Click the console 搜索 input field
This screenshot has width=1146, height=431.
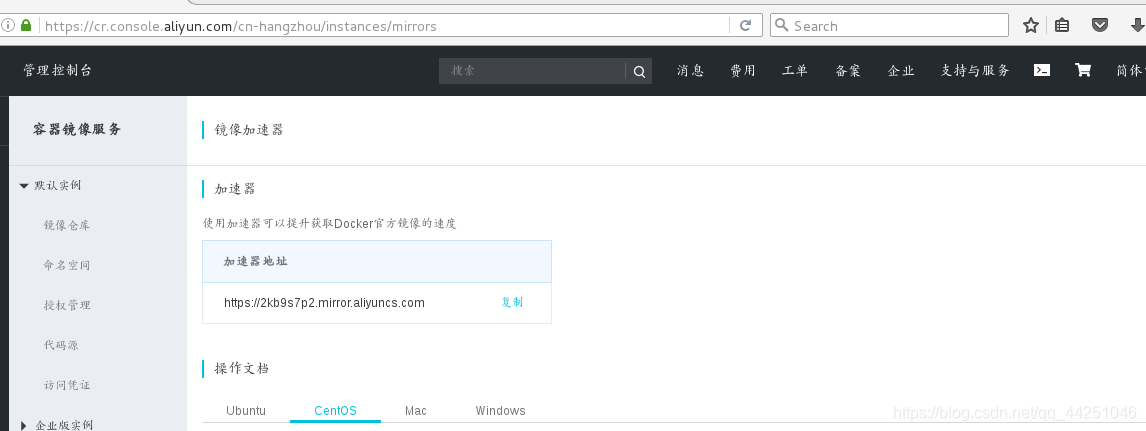pyautogui.click(x=532, y=71)
